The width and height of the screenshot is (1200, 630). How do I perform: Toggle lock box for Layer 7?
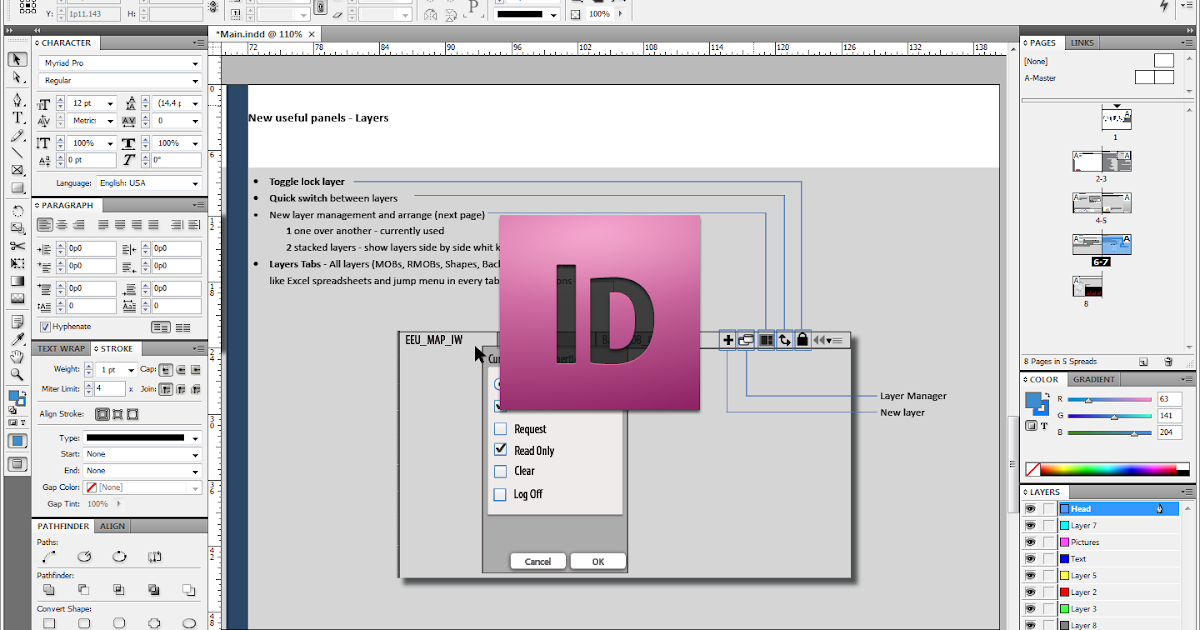pyautogui.click(x=1048, y=526)
